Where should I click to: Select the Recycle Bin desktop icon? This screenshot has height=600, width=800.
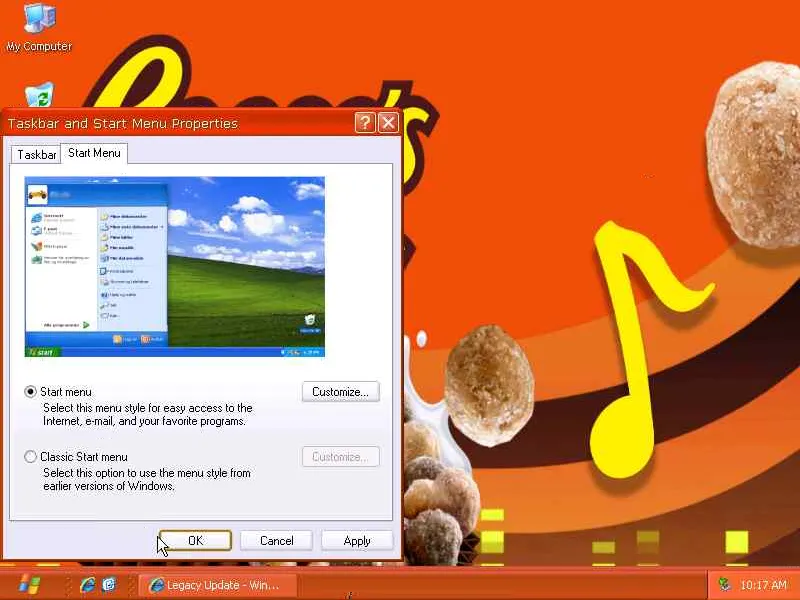pyautogui.click(x=39, y=95)
